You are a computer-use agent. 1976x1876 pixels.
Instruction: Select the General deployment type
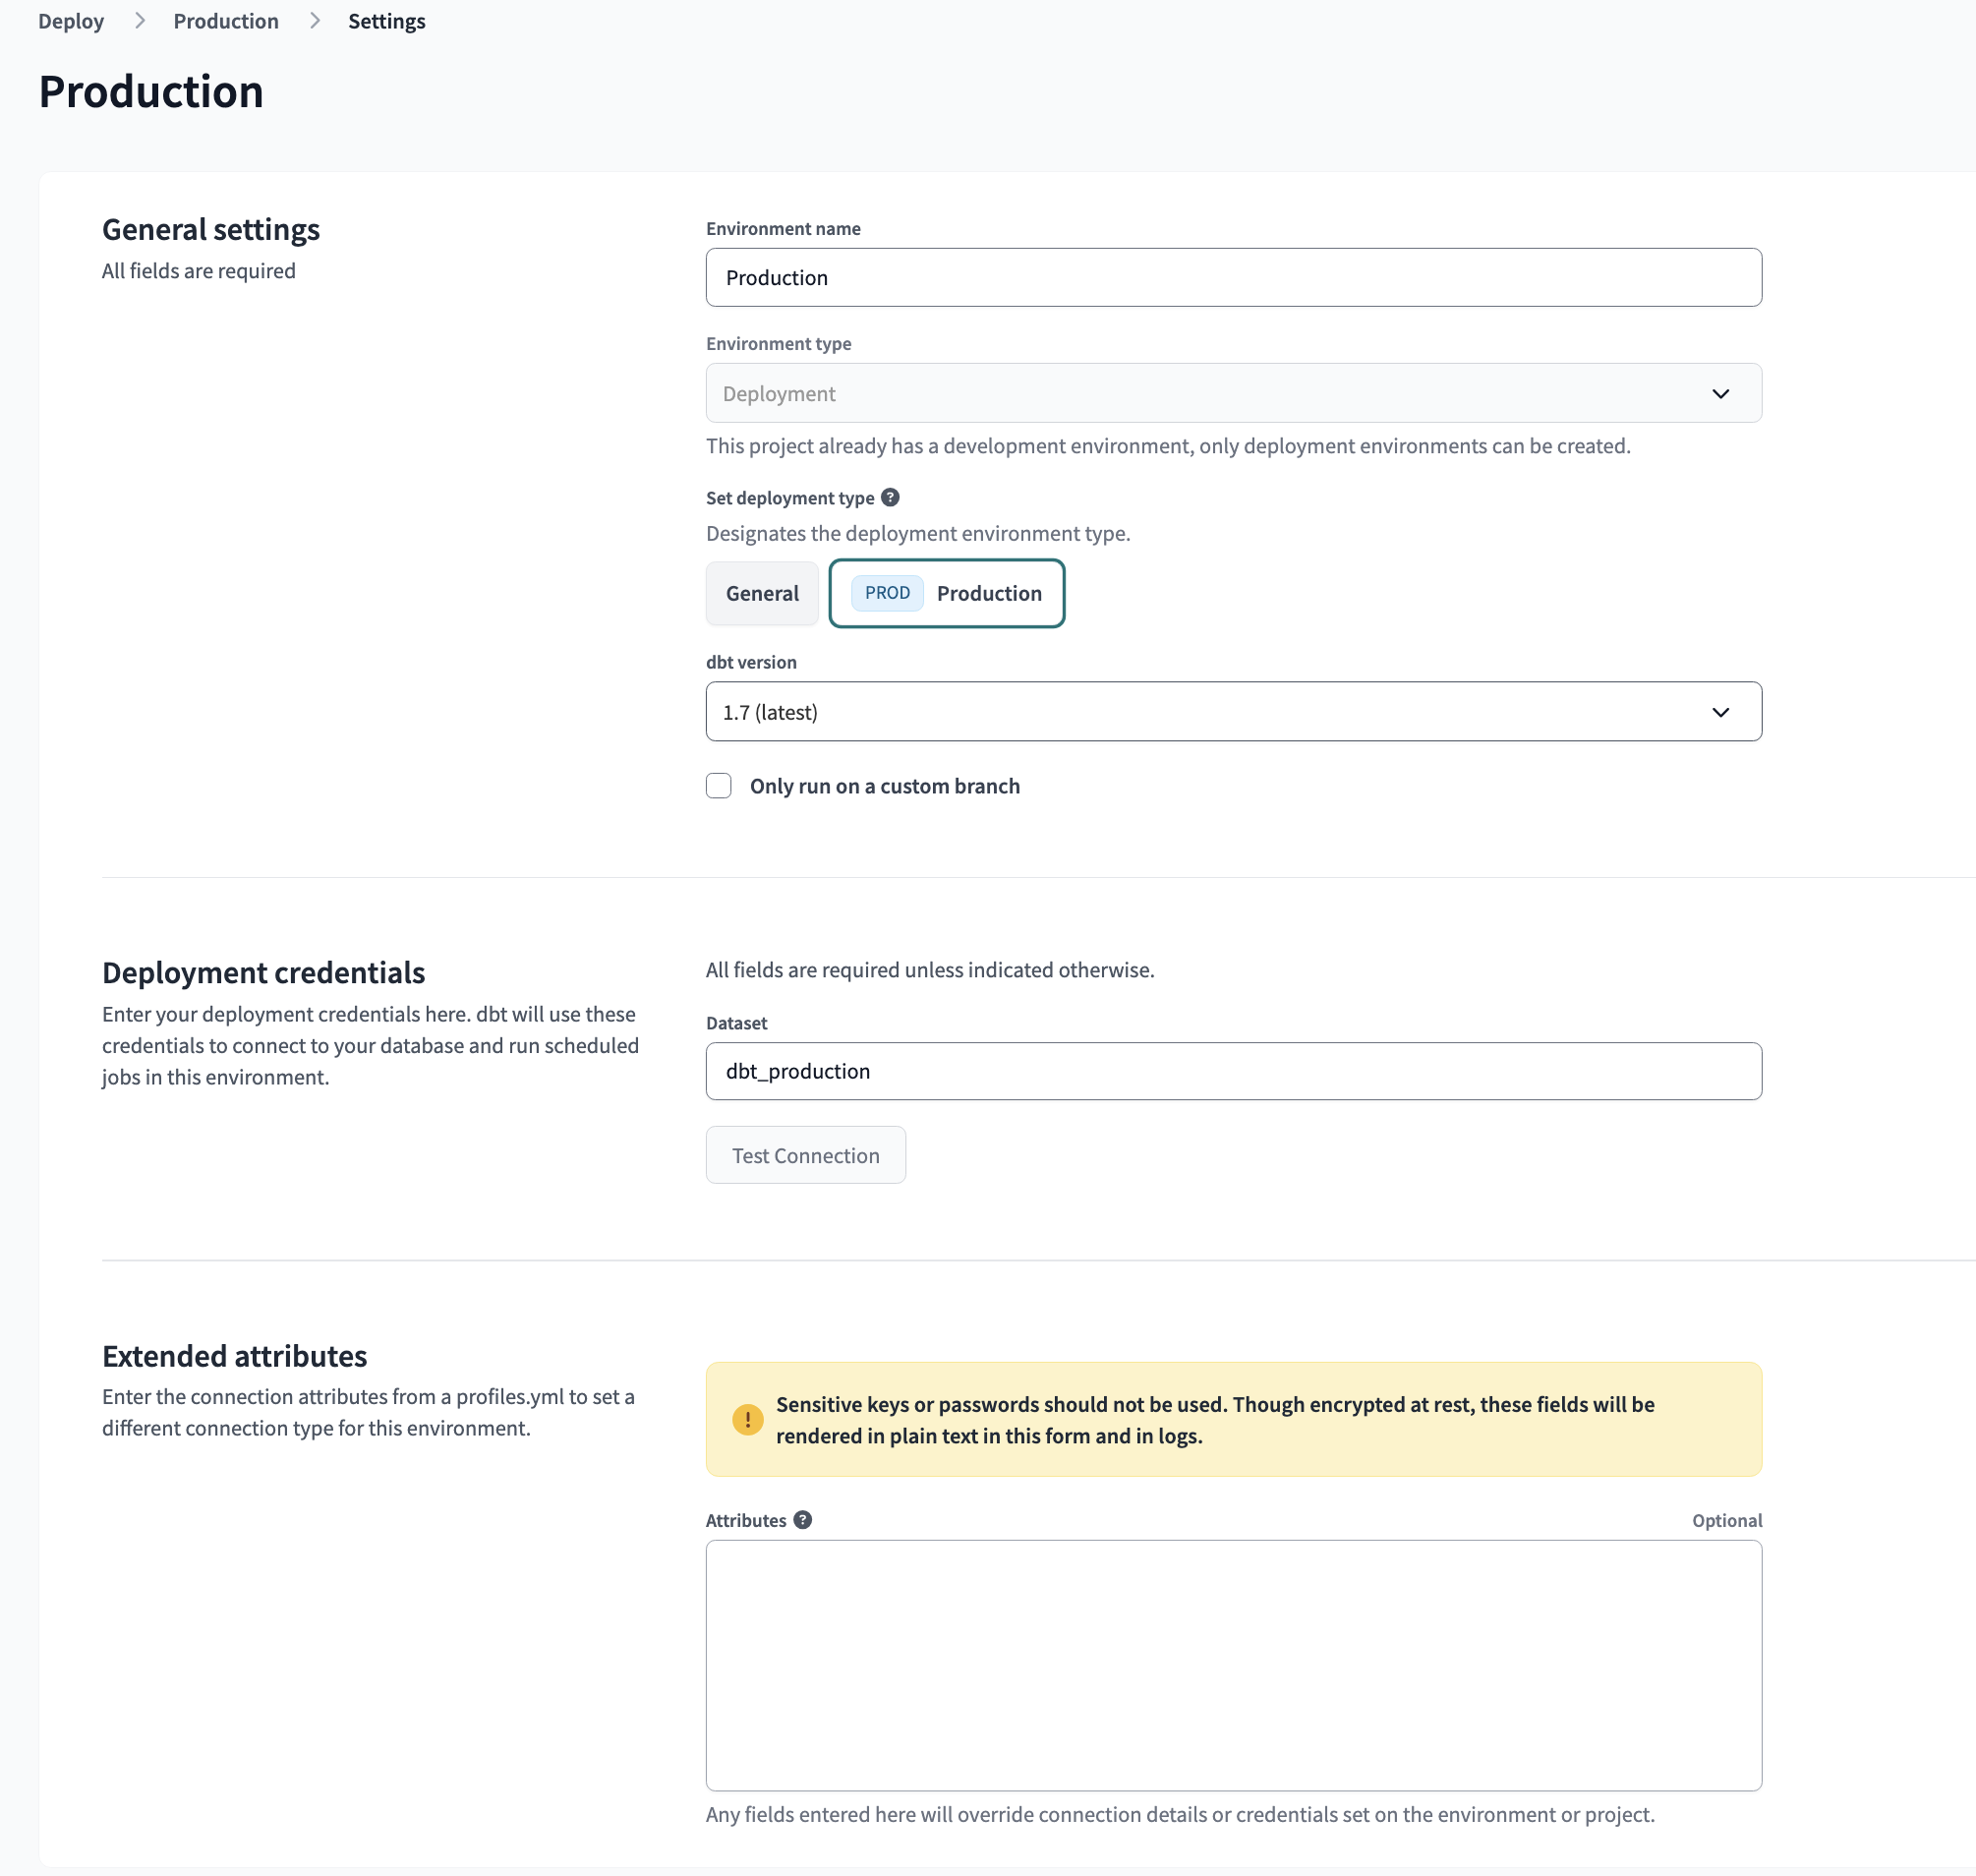point(762,593)
